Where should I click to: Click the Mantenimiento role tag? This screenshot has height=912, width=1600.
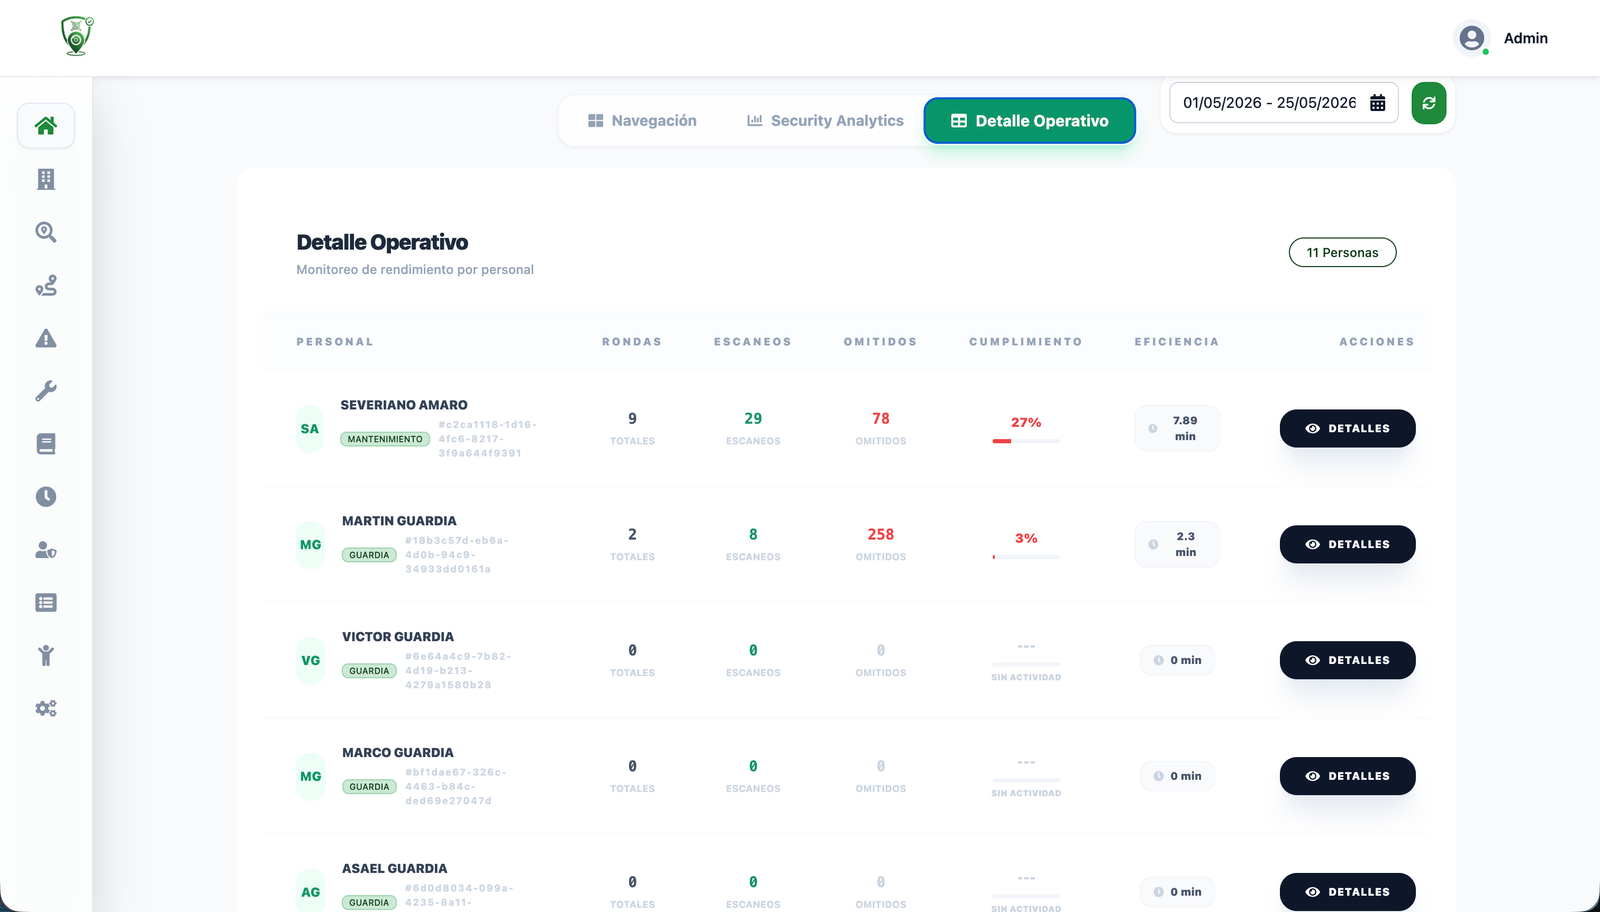(x=385, y=439)
